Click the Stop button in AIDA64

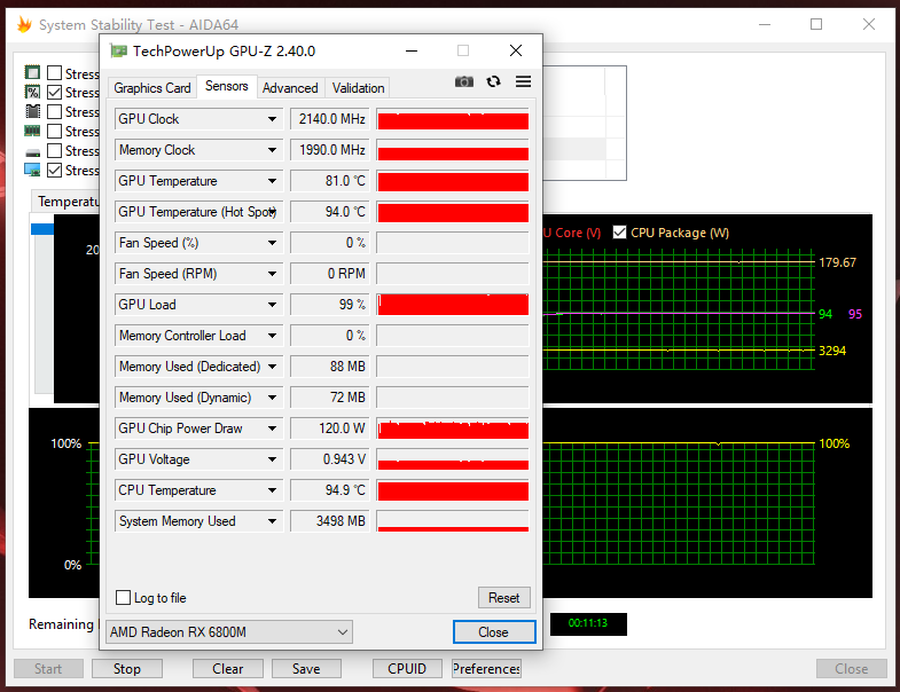tap(127, 669)
